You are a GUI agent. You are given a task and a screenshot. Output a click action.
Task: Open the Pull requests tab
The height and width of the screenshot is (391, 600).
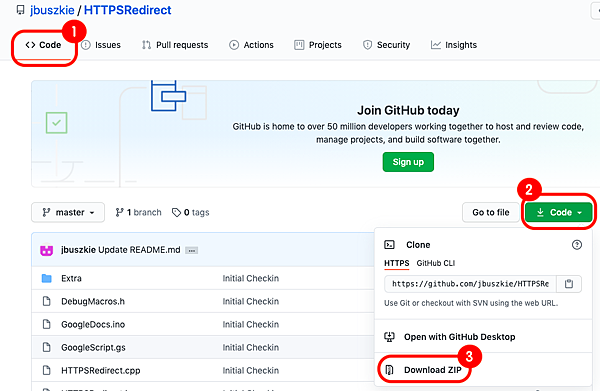(175, 45)
